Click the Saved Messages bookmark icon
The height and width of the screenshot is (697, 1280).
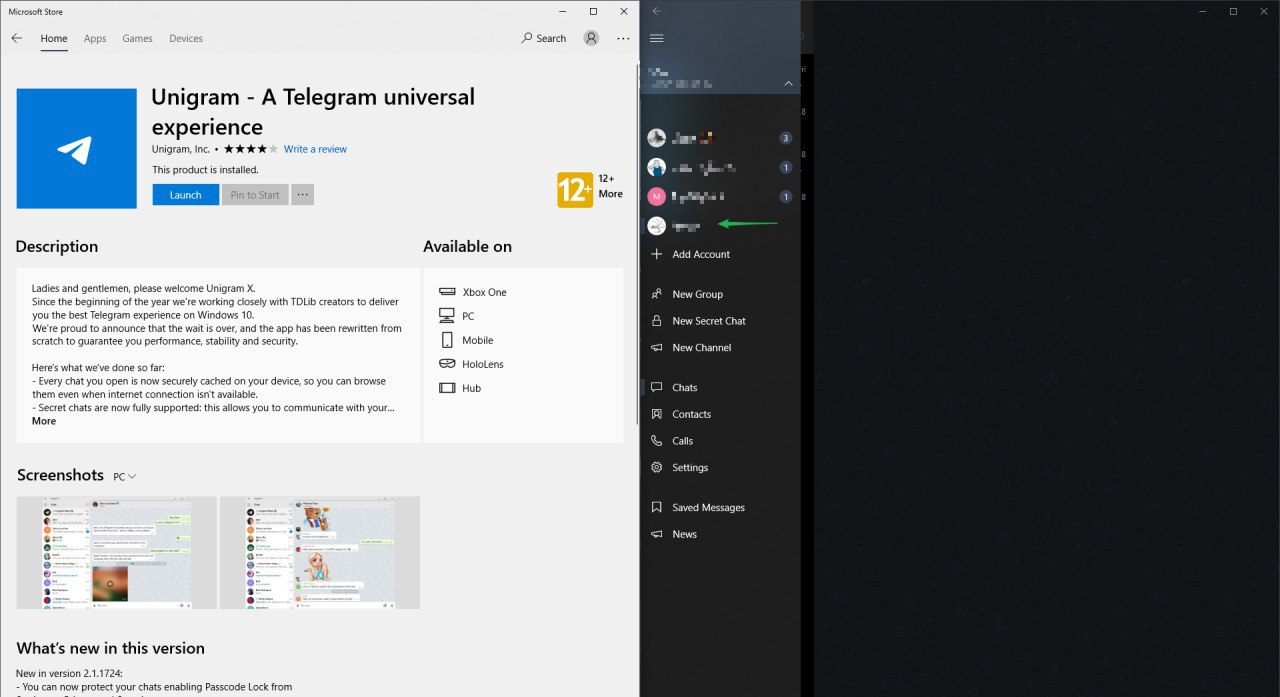(x=657, y=508)
